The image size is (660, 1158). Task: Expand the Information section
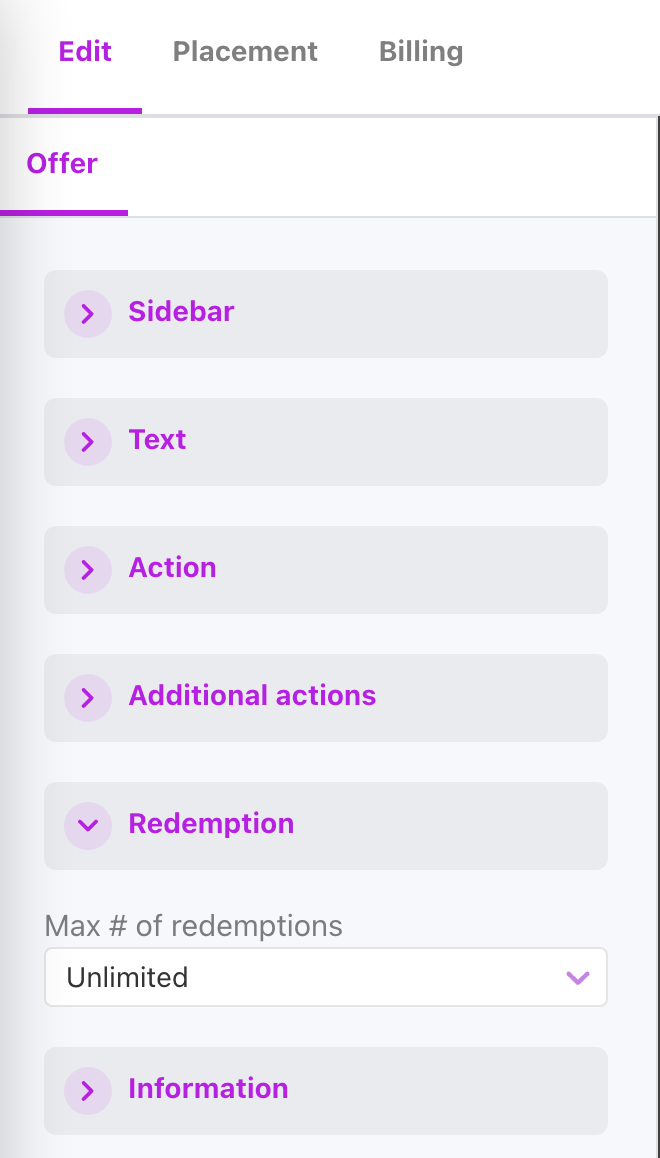(208, 1090)
